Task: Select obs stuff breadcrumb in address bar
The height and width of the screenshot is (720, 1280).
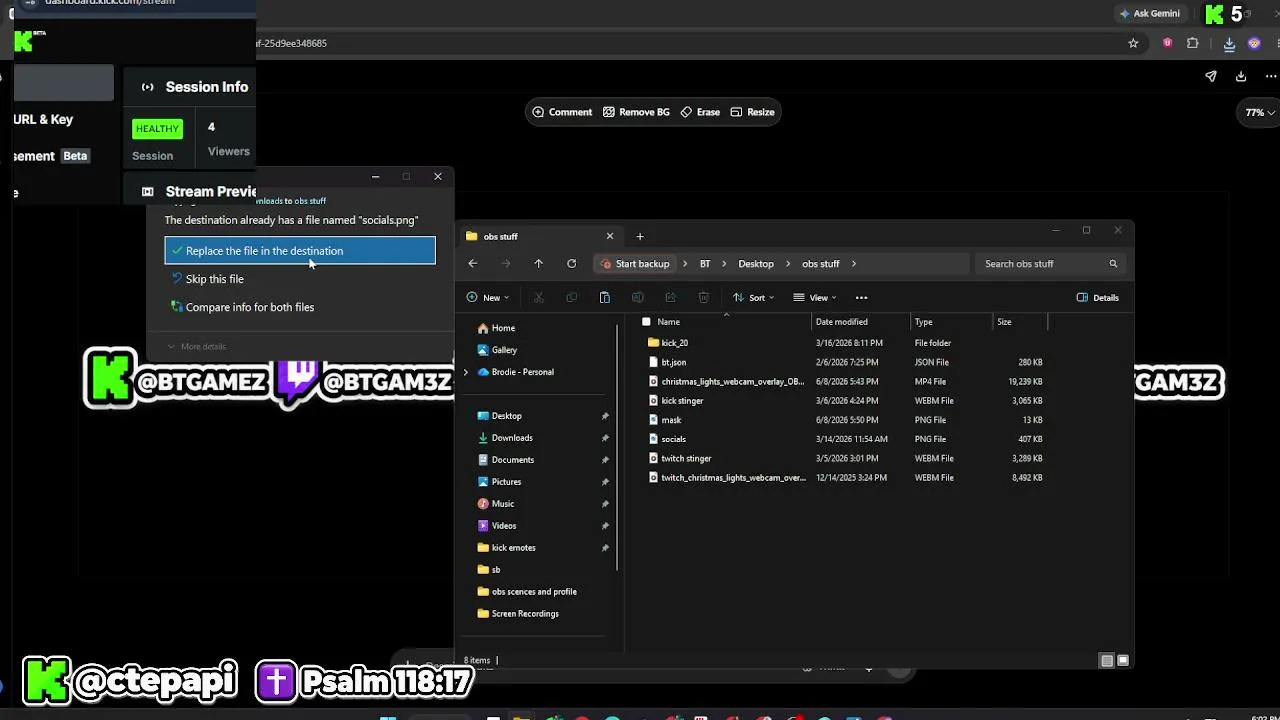Action: (821, 264)
